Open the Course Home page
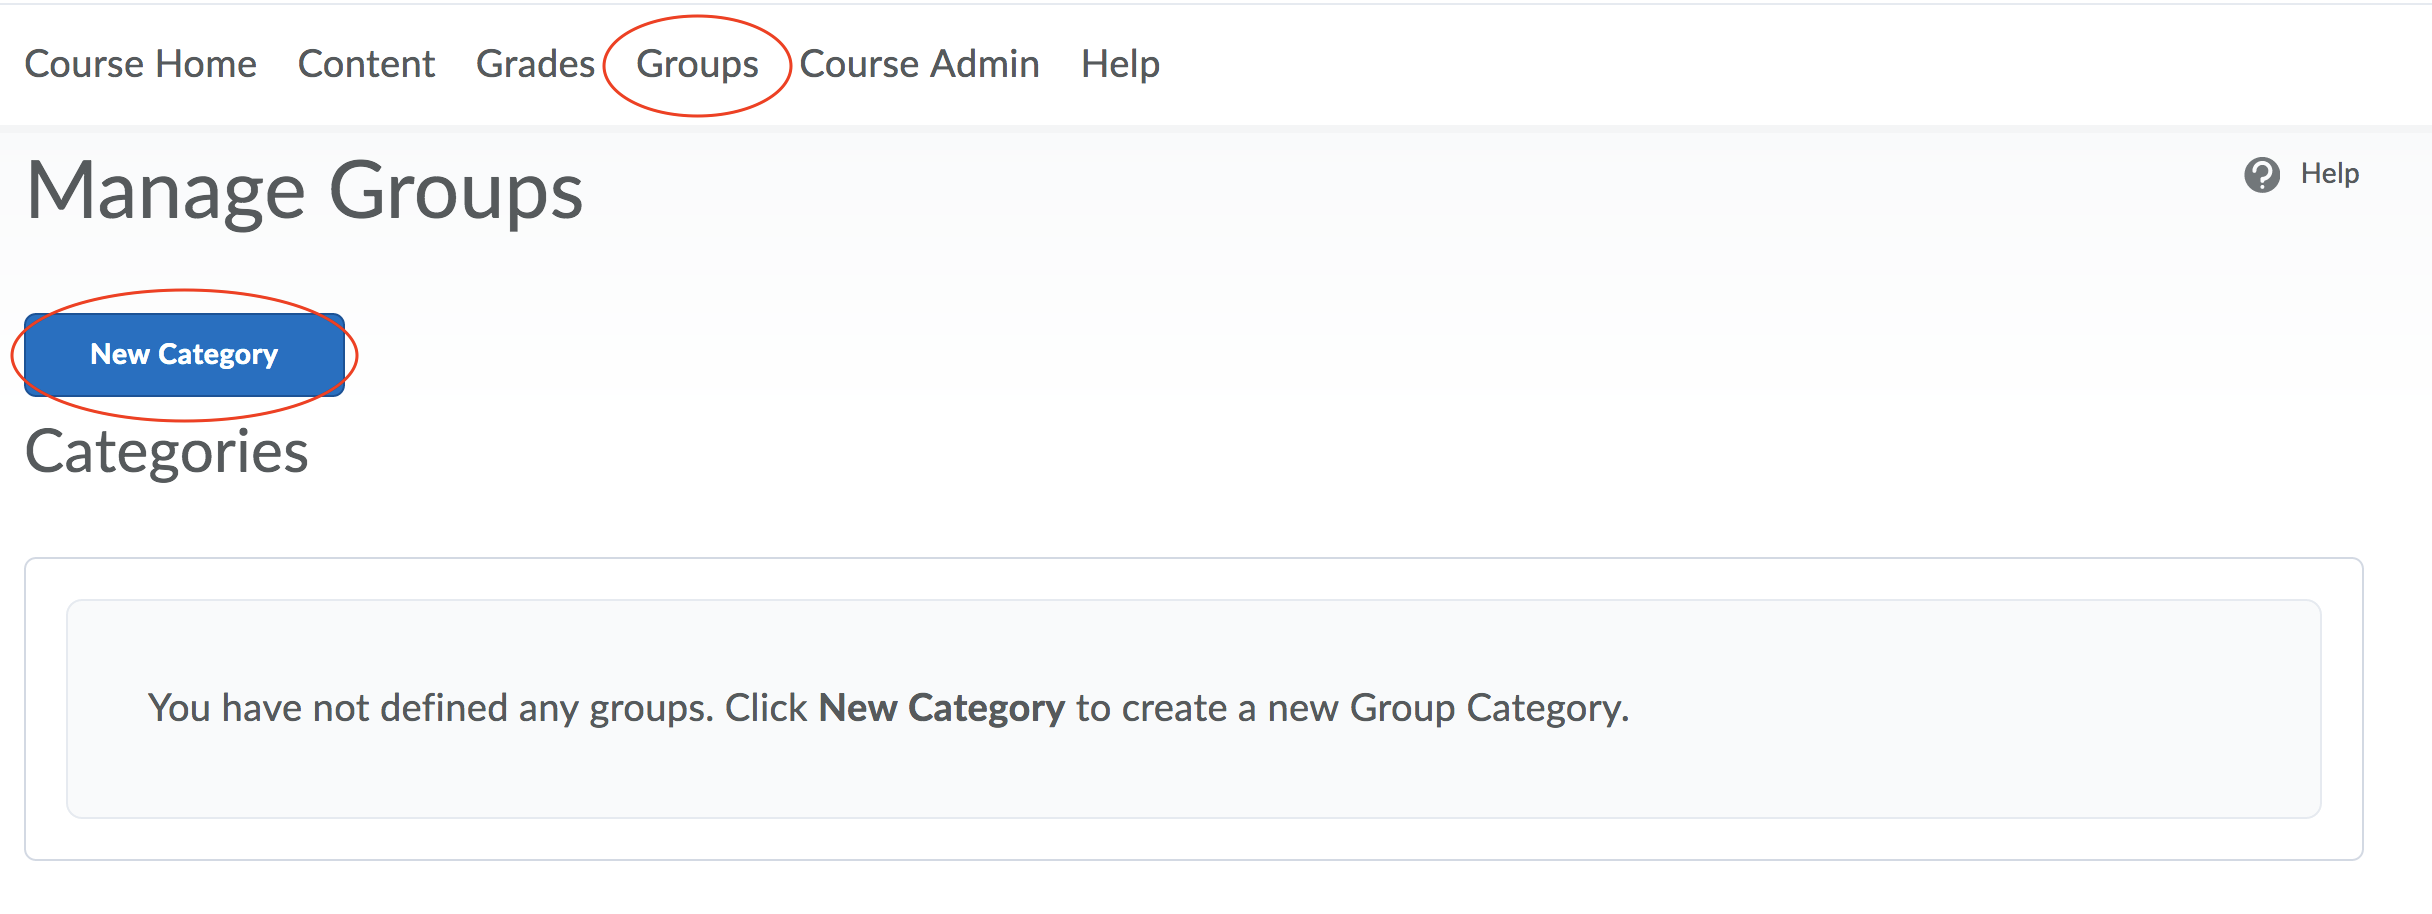 coord(140,64)
